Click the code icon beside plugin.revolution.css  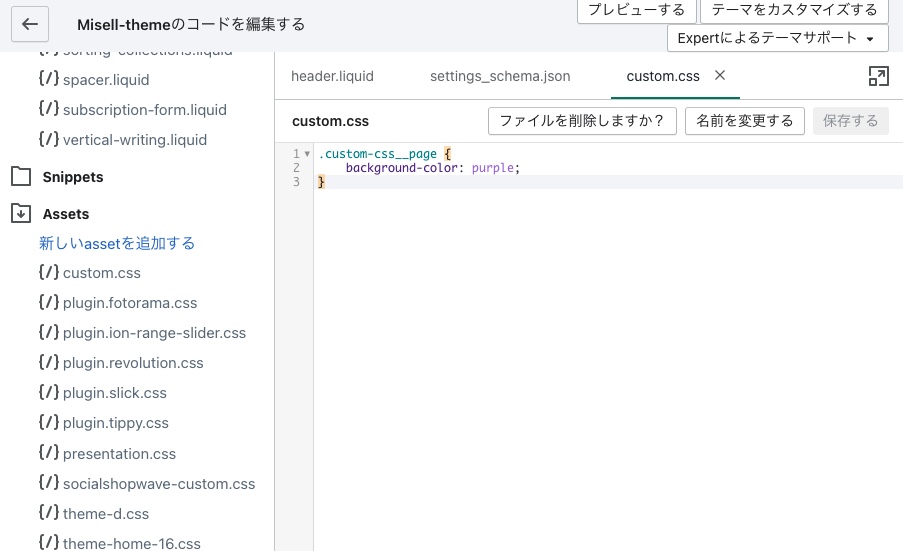(x=49, y=361)
